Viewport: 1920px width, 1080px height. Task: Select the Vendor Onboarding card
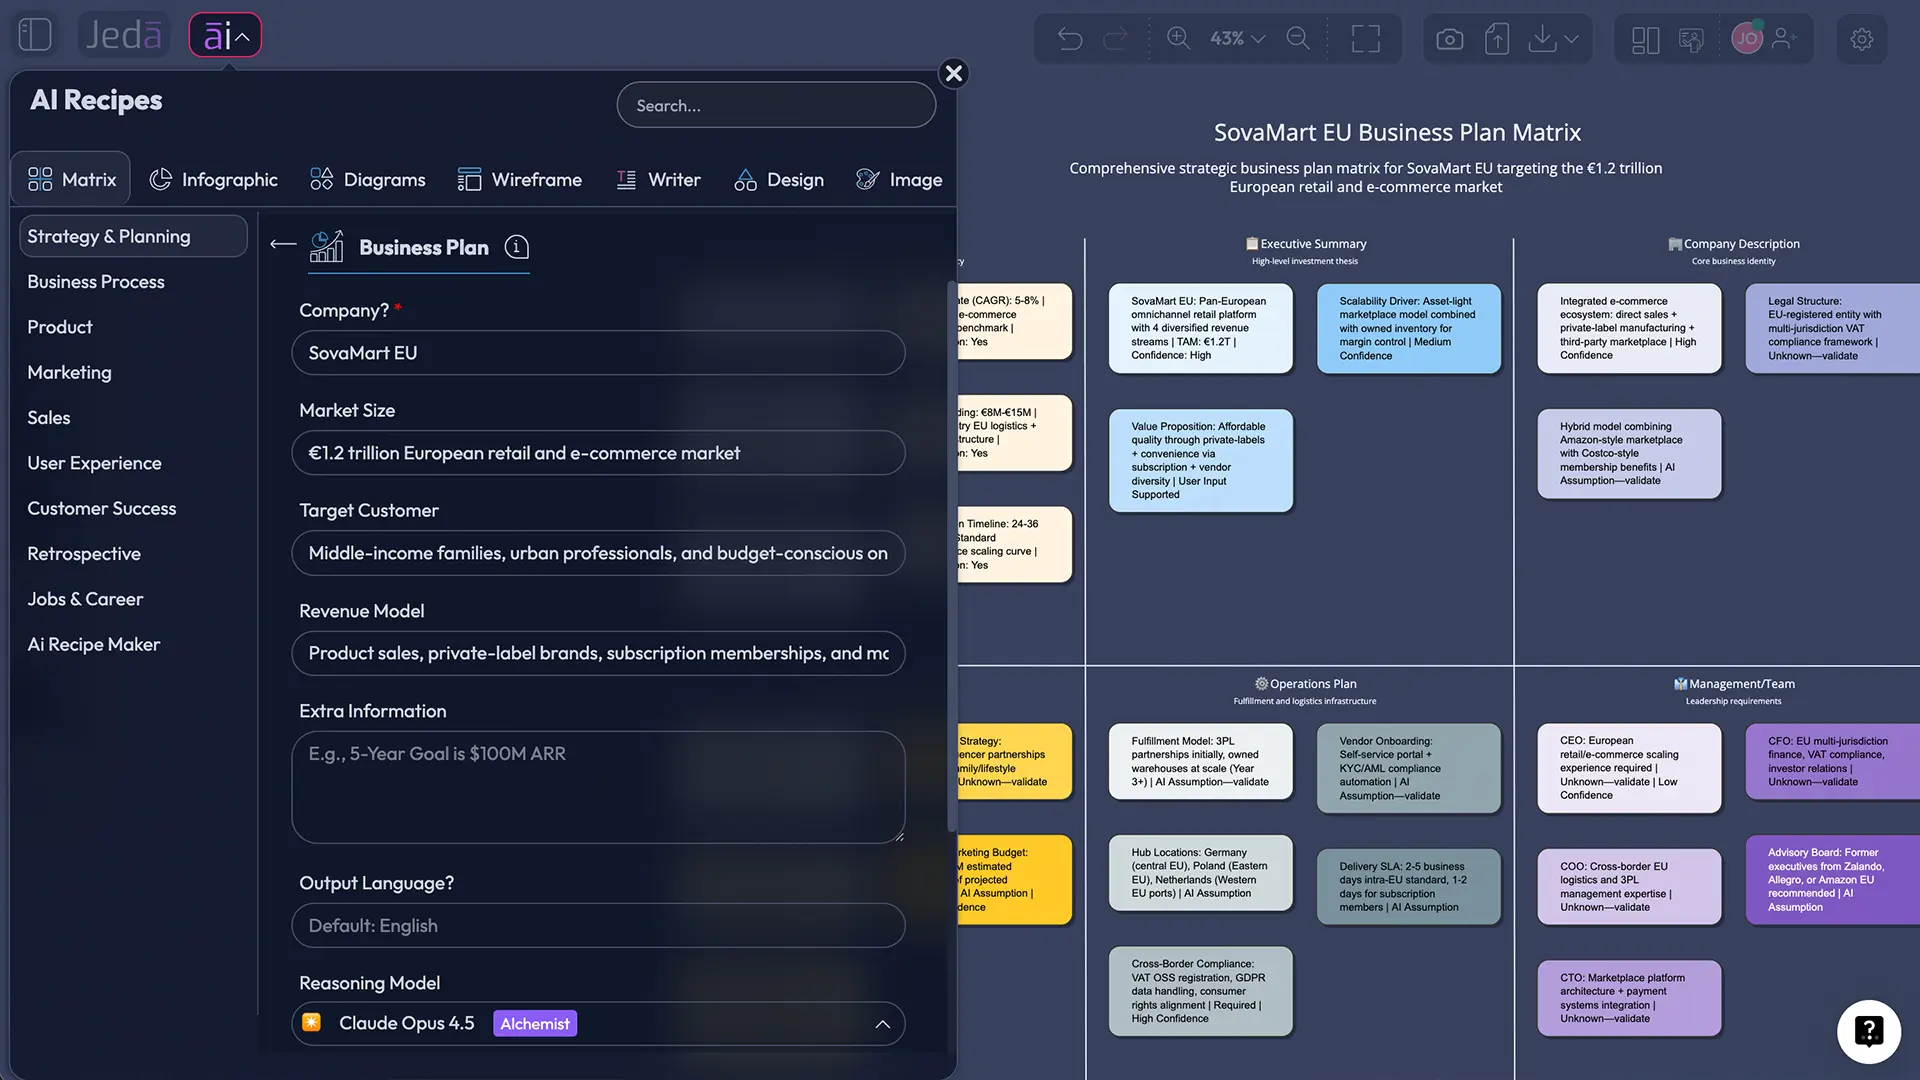click(1409, 768)
